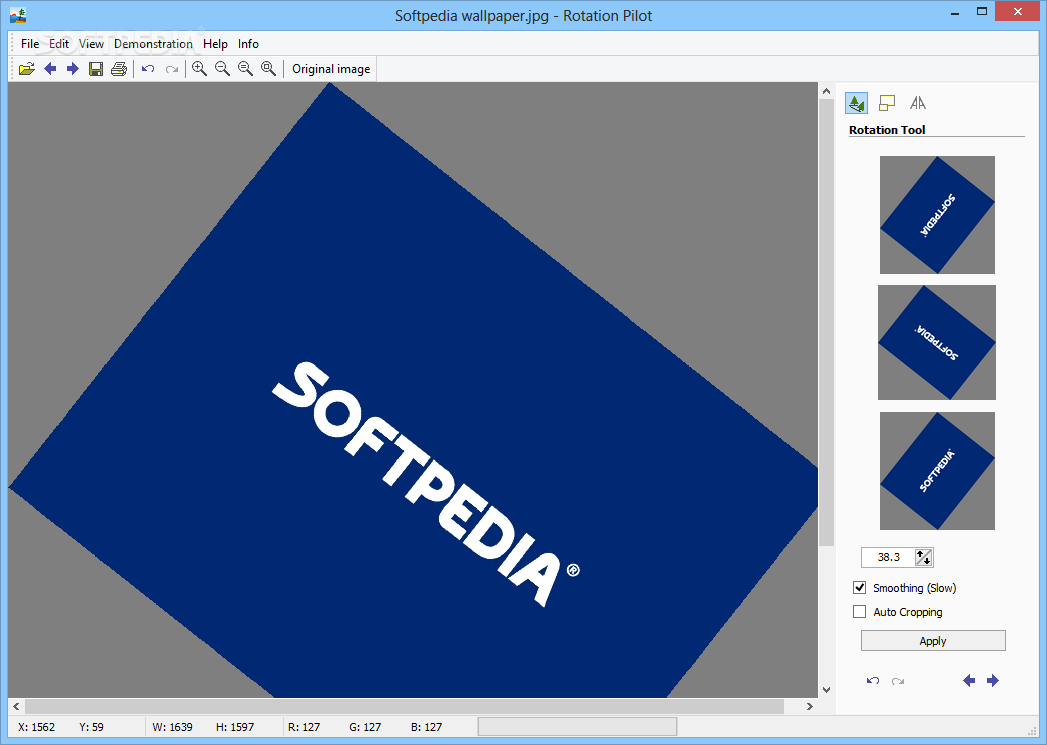The image size is (1047, 745).
Task: Zoom out with the minus magnifier
Action: coord(222,69)
